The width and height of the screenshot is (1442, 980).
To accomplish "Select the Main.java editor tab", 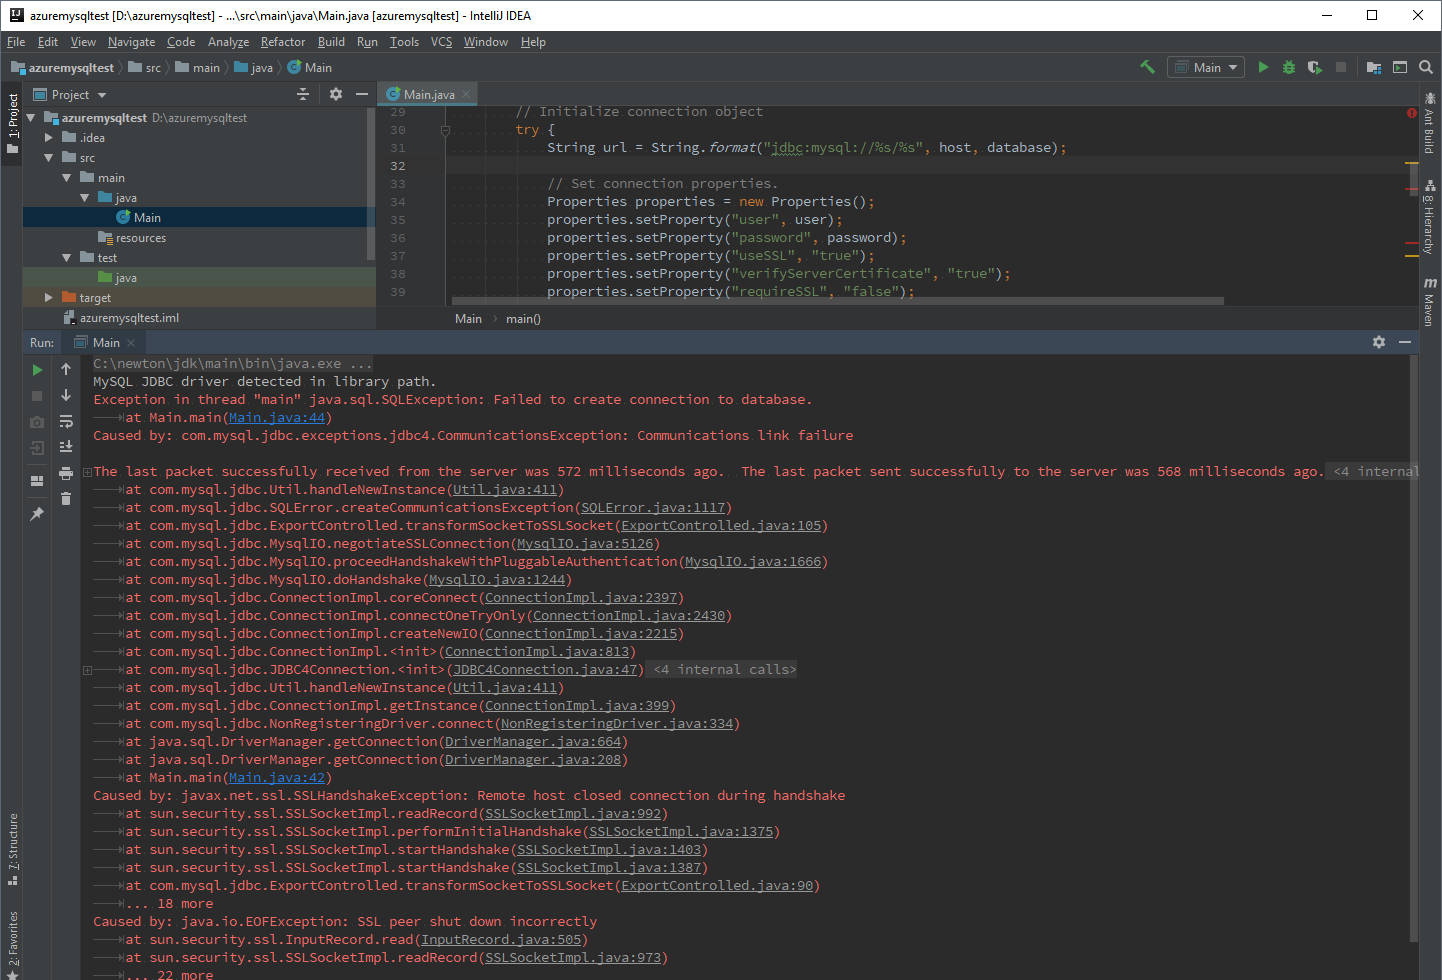I will pyautogui.click(x=428, y=94).
